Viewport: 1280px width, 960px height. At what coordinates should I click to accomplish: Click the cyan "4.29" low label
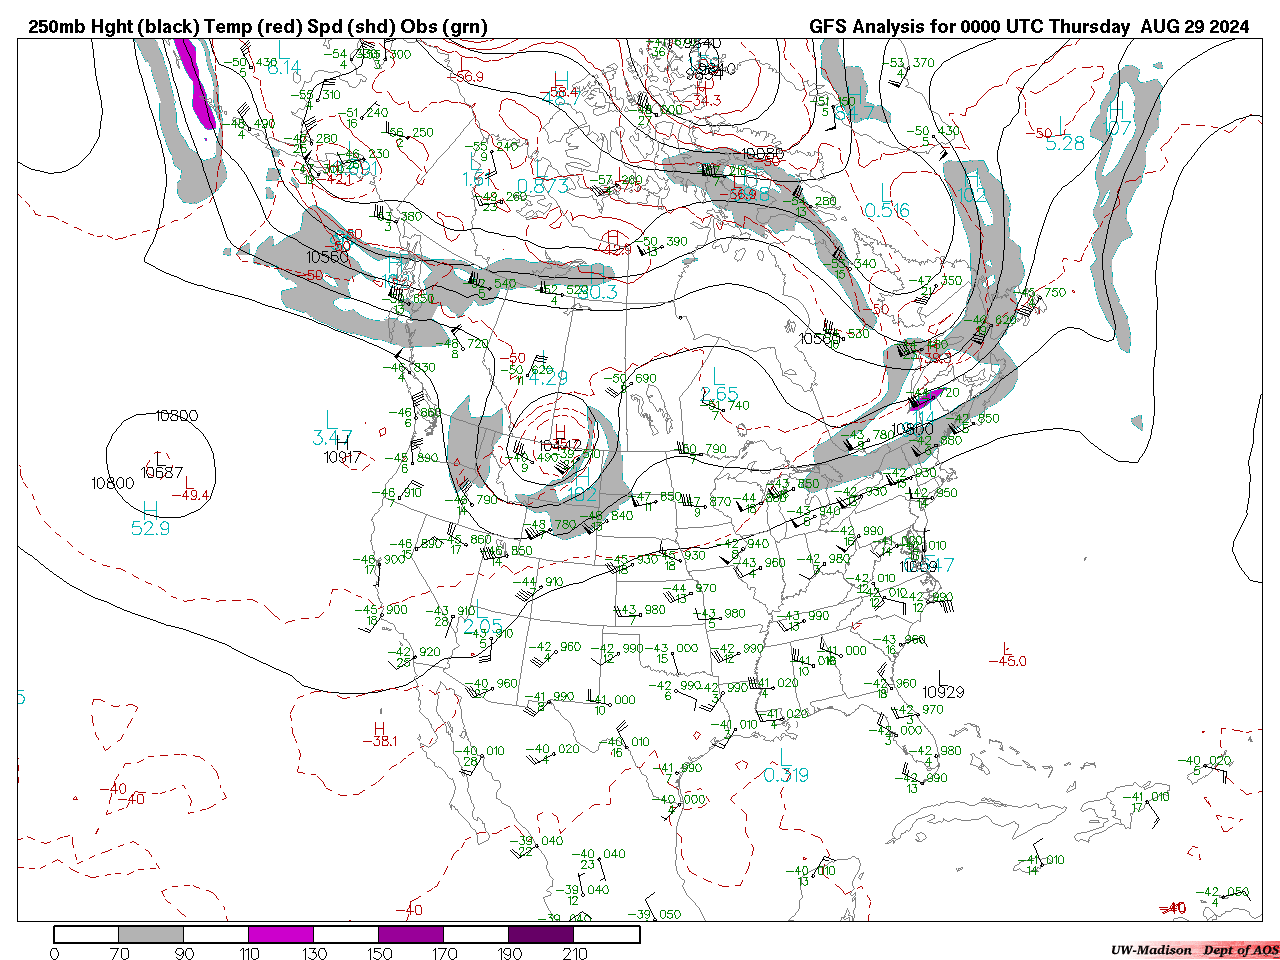coord(548,378)
